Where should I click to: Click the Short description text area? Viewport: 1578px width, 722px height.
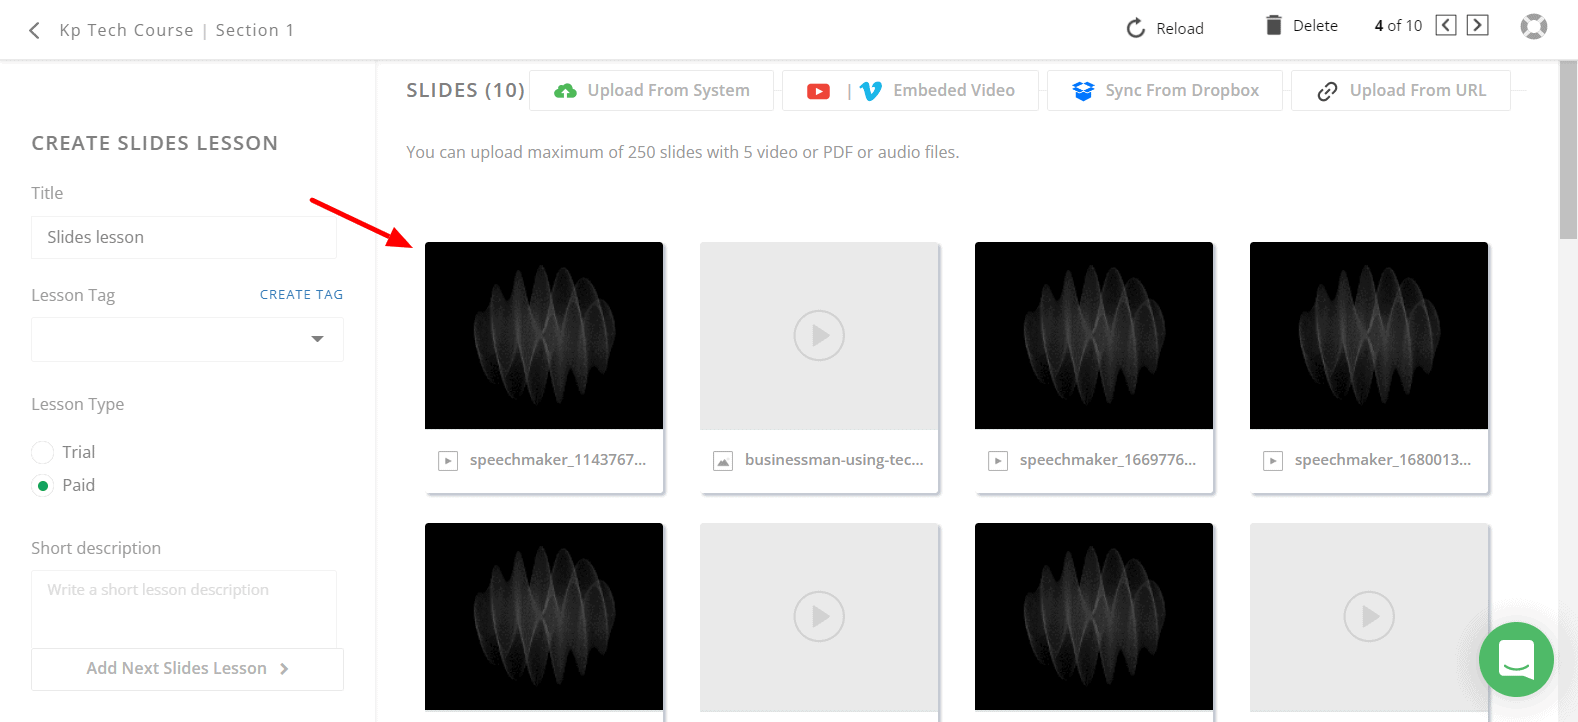pos(184,608)
